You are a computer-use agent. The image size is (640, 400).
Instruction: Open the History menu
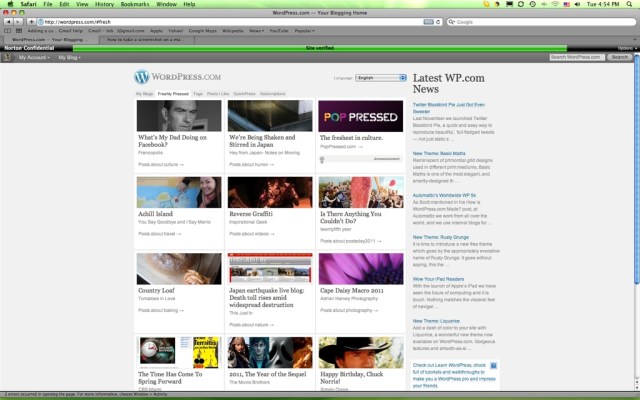(x=104, y=4)
